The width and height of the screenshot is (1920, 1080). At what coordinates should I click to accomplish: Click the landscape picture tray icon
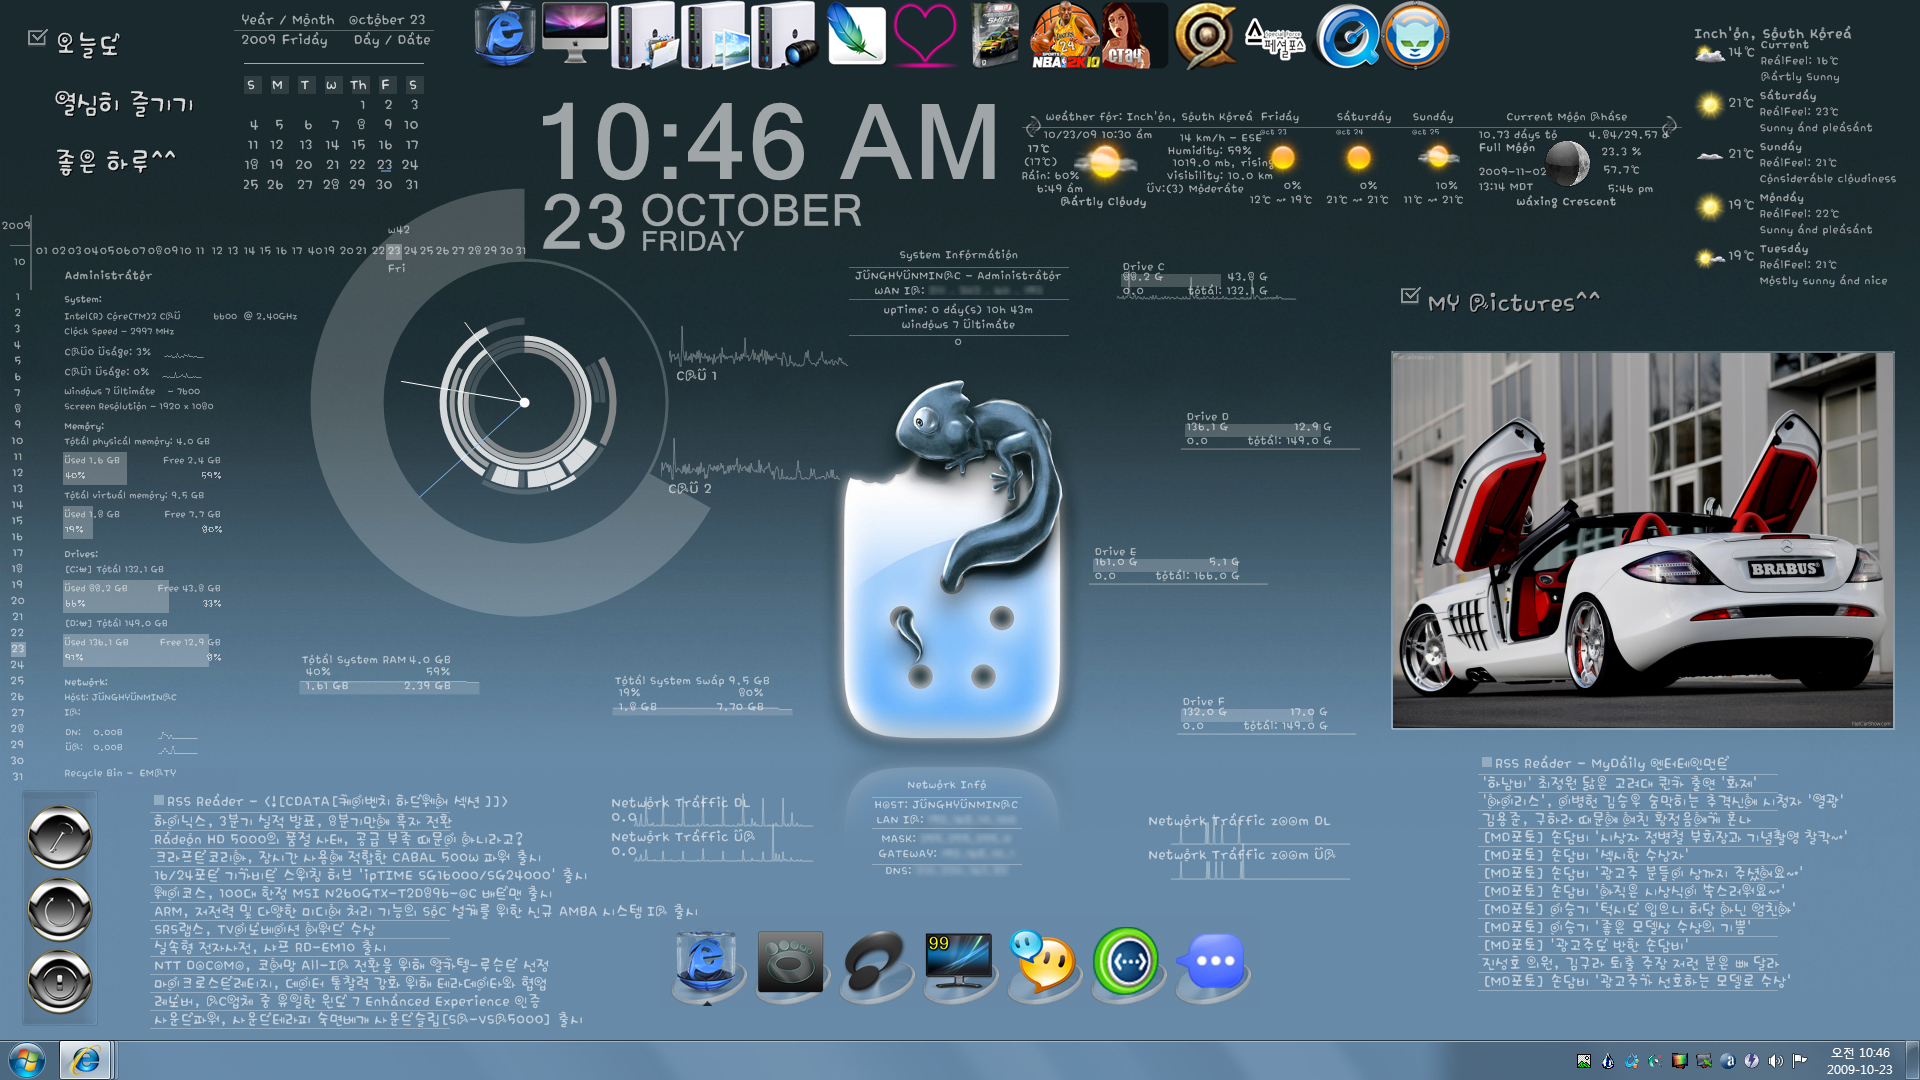1583,1061
